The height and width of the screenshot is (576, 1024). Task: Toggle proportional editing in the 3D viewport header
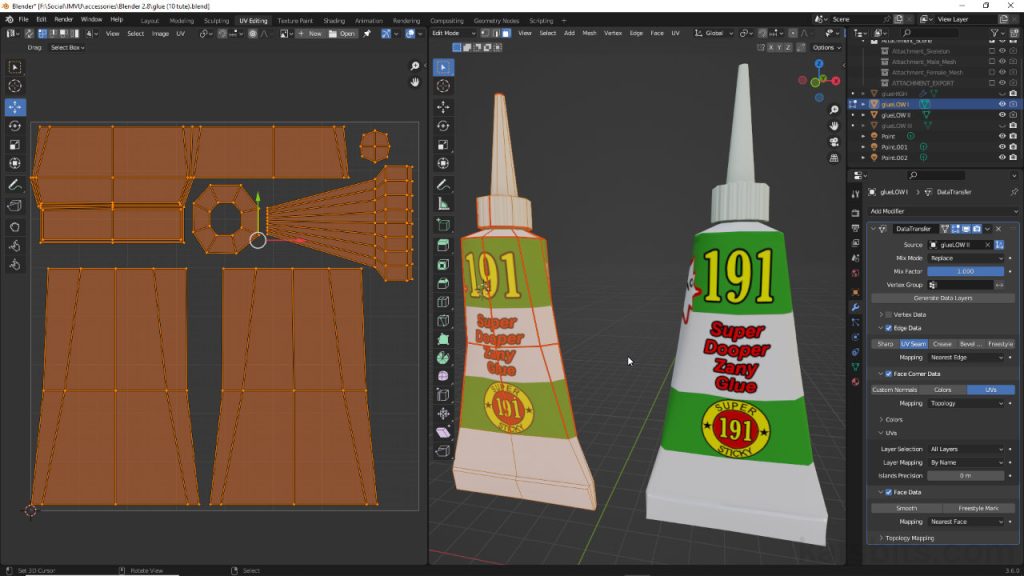793,33
